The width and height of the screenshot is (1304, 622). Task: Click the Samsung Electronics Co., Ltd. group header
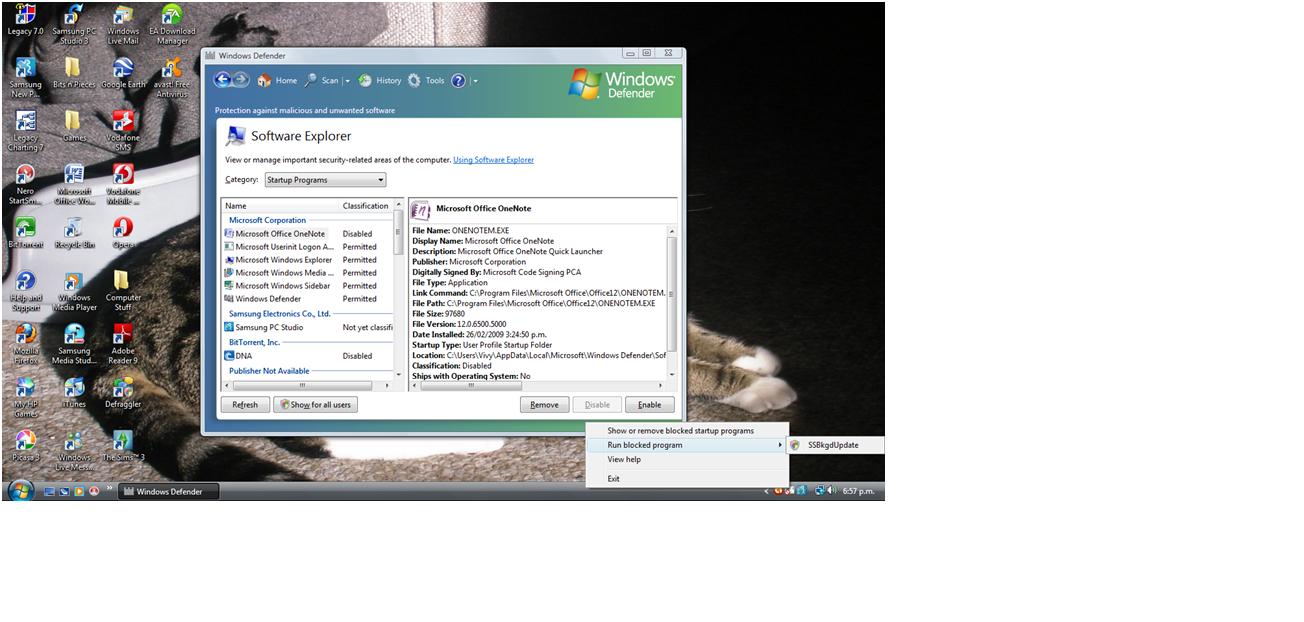280,314
